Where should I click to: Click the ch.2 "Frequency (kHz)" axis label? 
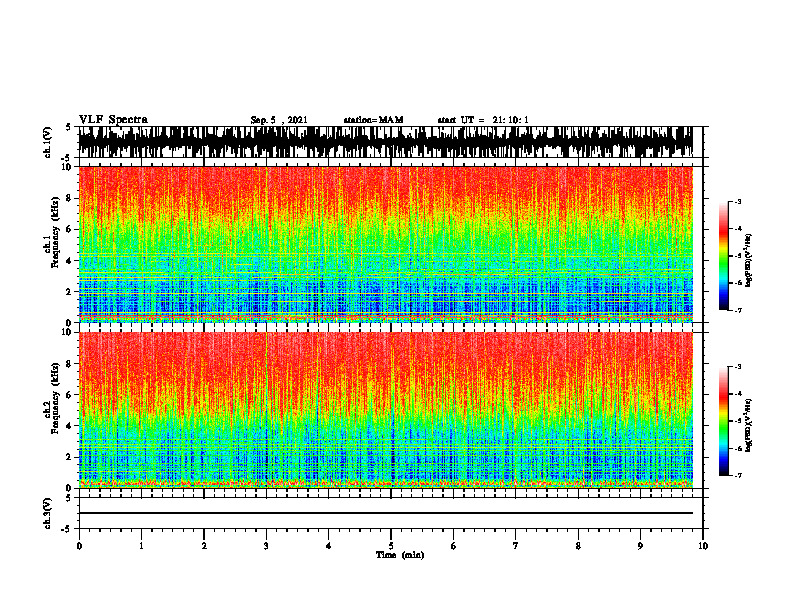click(x=55, y=398)
